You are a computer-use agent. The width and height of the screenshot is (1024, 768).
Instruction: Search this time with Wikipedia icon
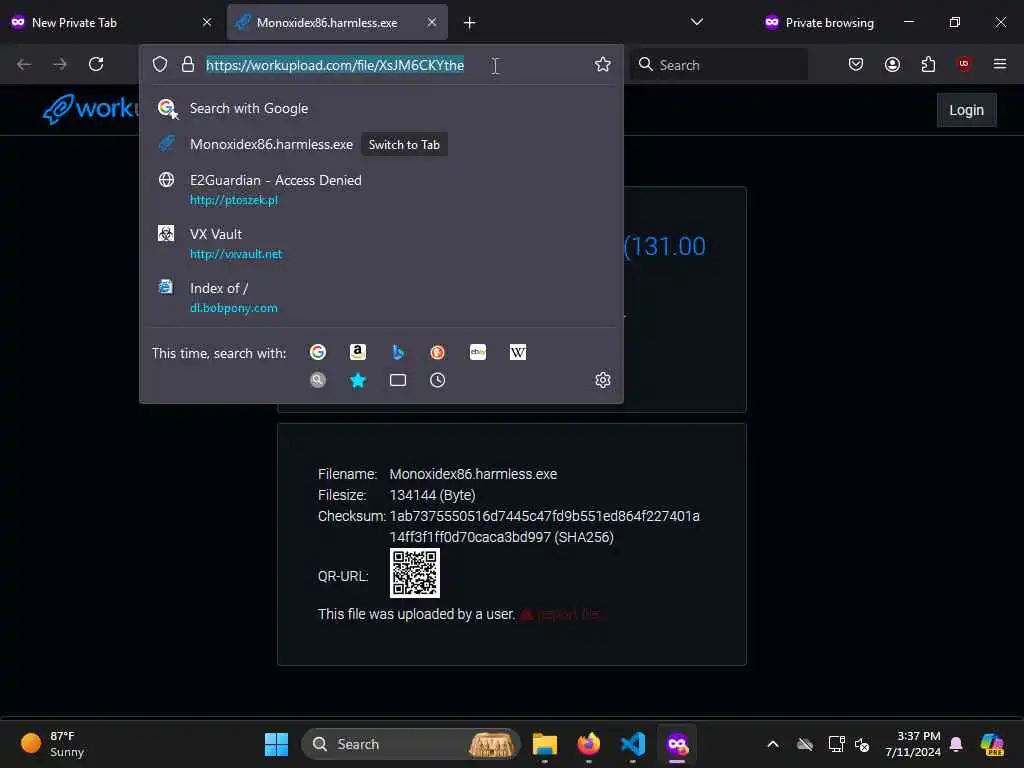(x=518, y=352)
